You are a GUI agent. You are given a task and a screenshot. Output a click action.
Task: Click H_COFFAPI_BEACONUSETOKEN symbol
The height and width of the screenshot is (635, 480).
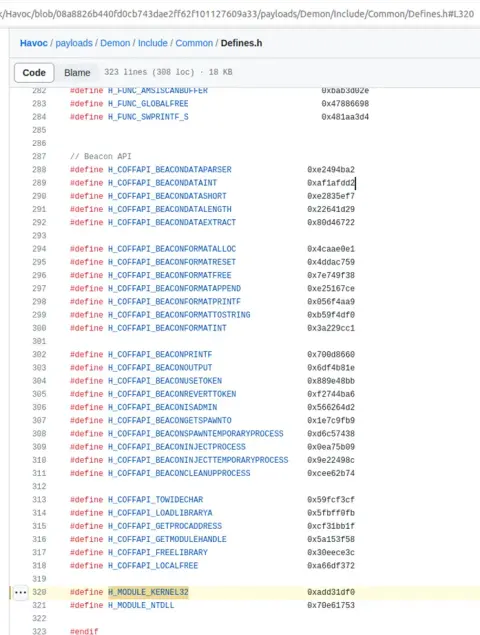pyautogui.click(x=165, y=381)
